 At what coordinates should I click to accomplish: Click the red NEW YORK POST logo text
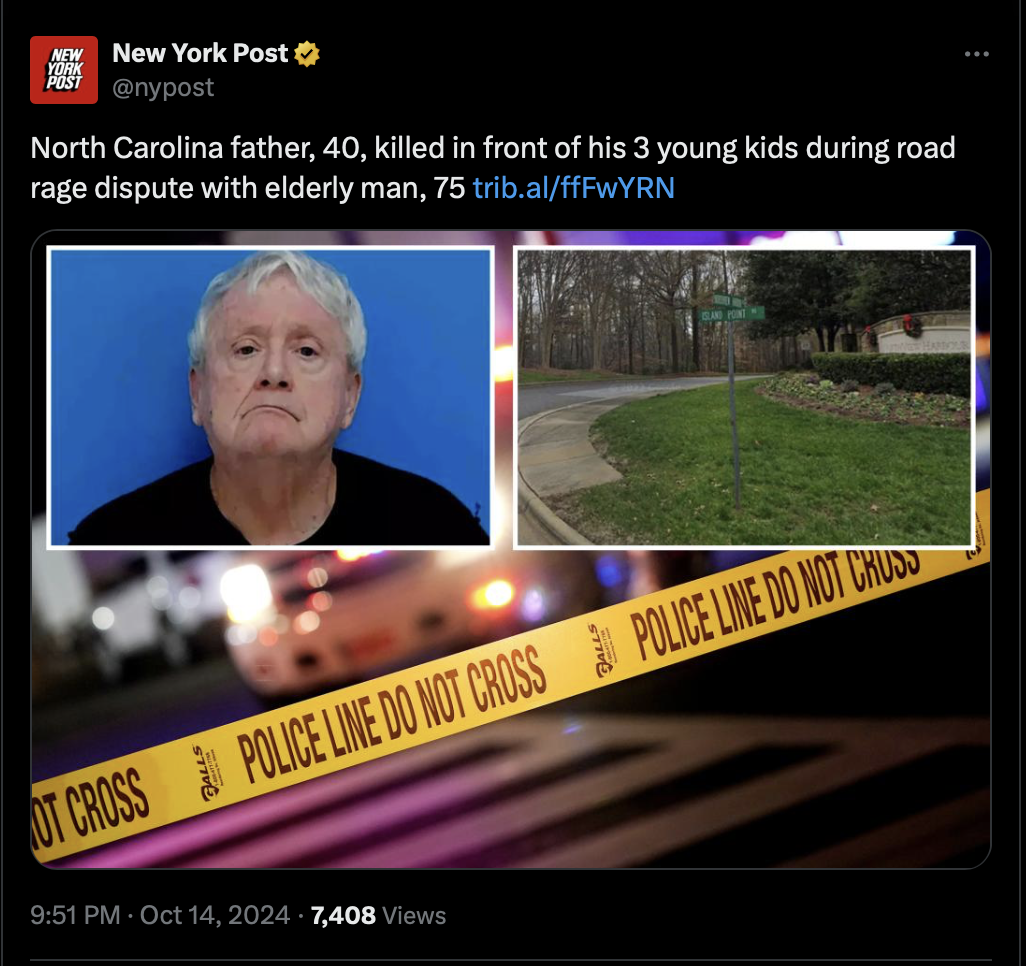click(x=64, y=69)
